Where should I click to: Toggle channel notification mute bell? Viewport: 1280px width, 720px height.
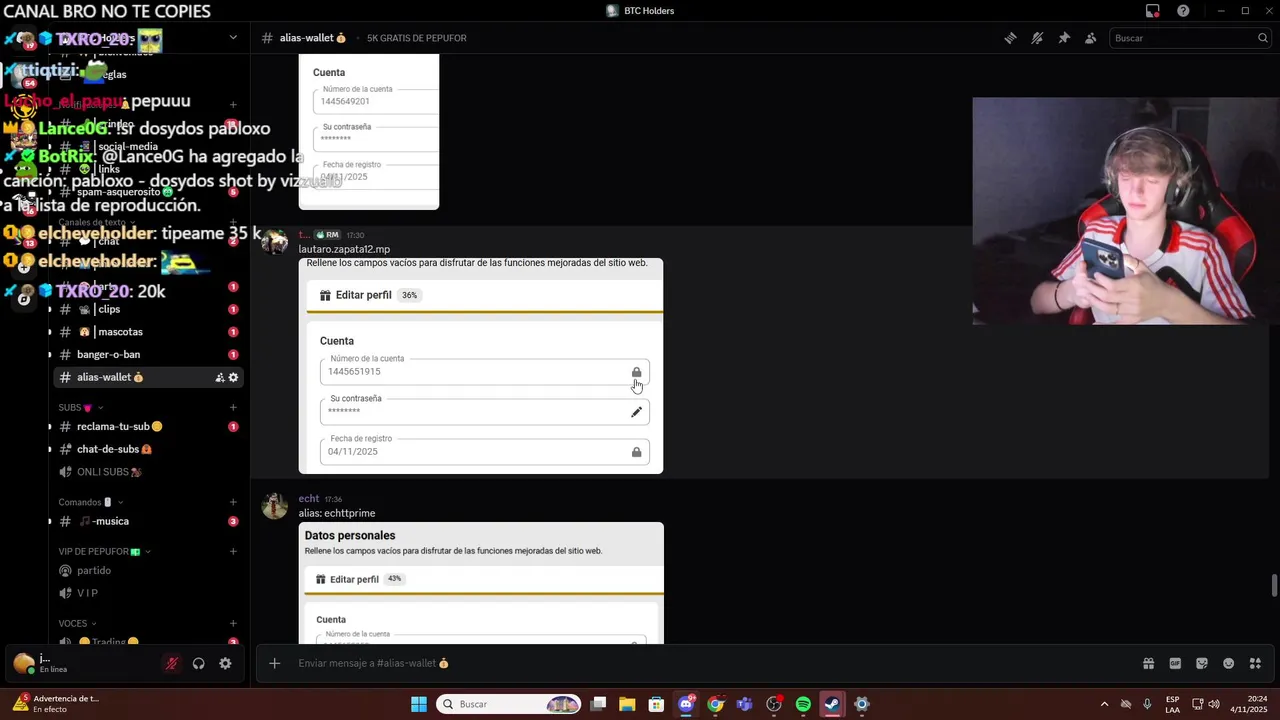[x=1037, y=38]
